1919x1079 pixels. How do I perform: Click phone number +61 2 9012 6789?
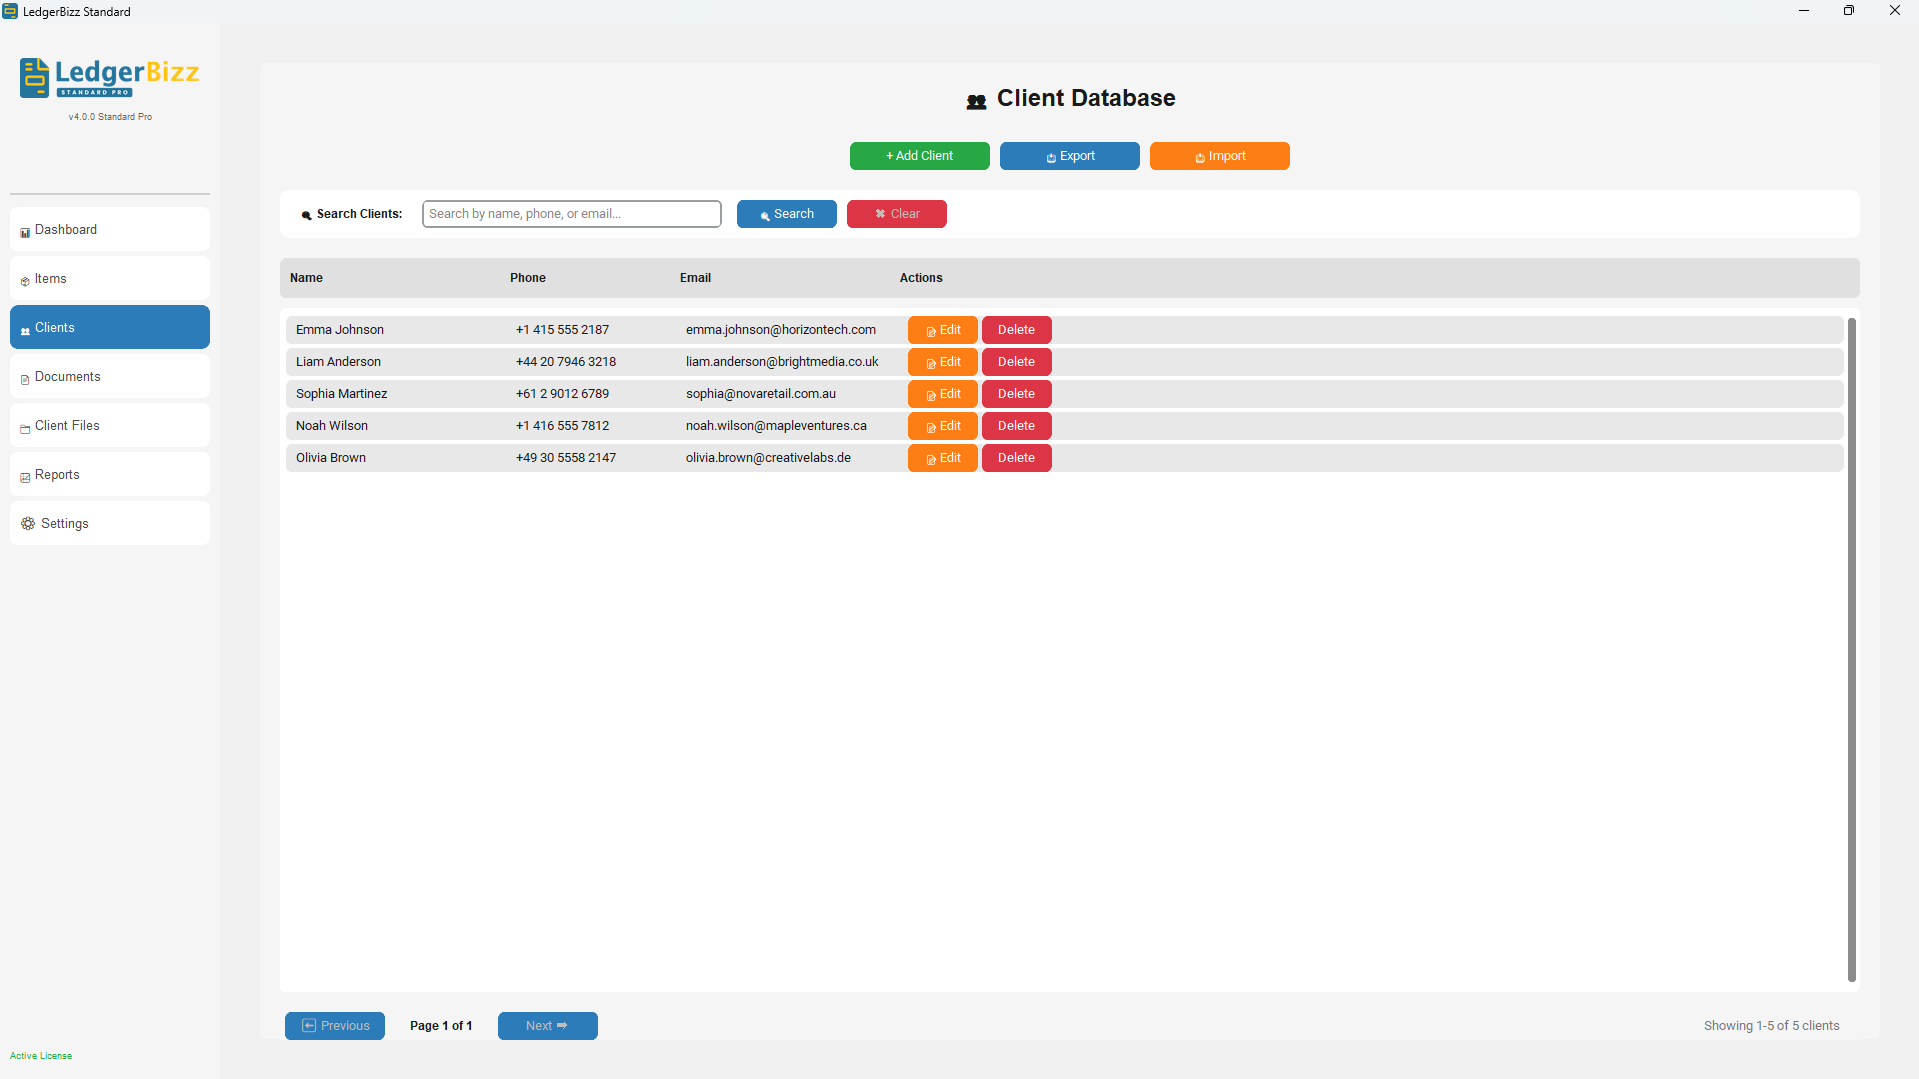tap(562, 394)
